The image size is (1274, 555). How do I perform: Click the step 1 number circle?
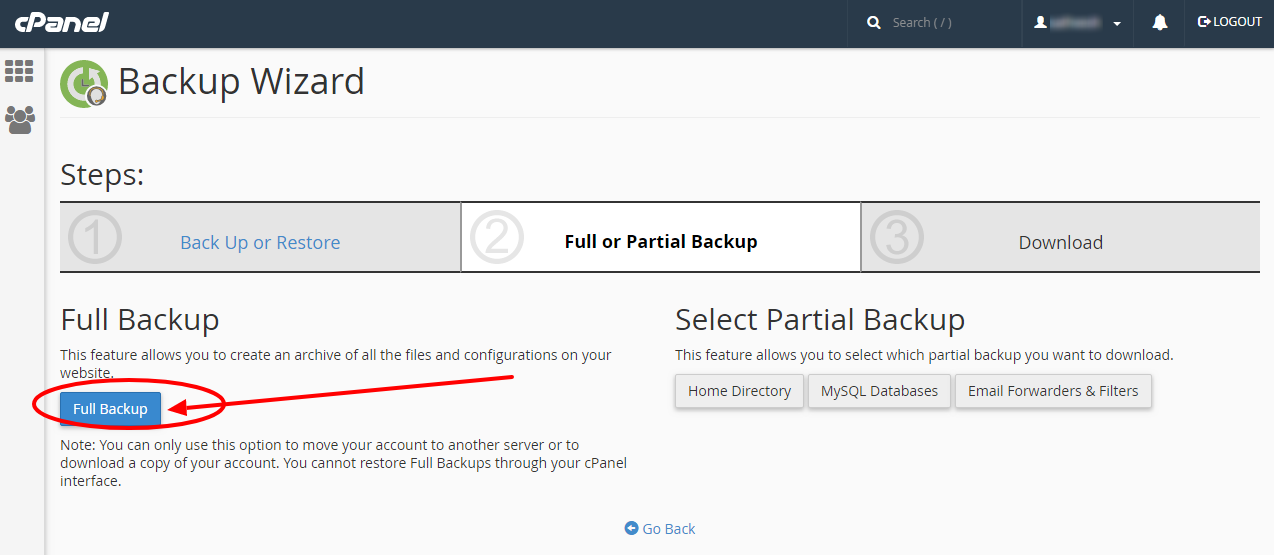coord(95,238)
